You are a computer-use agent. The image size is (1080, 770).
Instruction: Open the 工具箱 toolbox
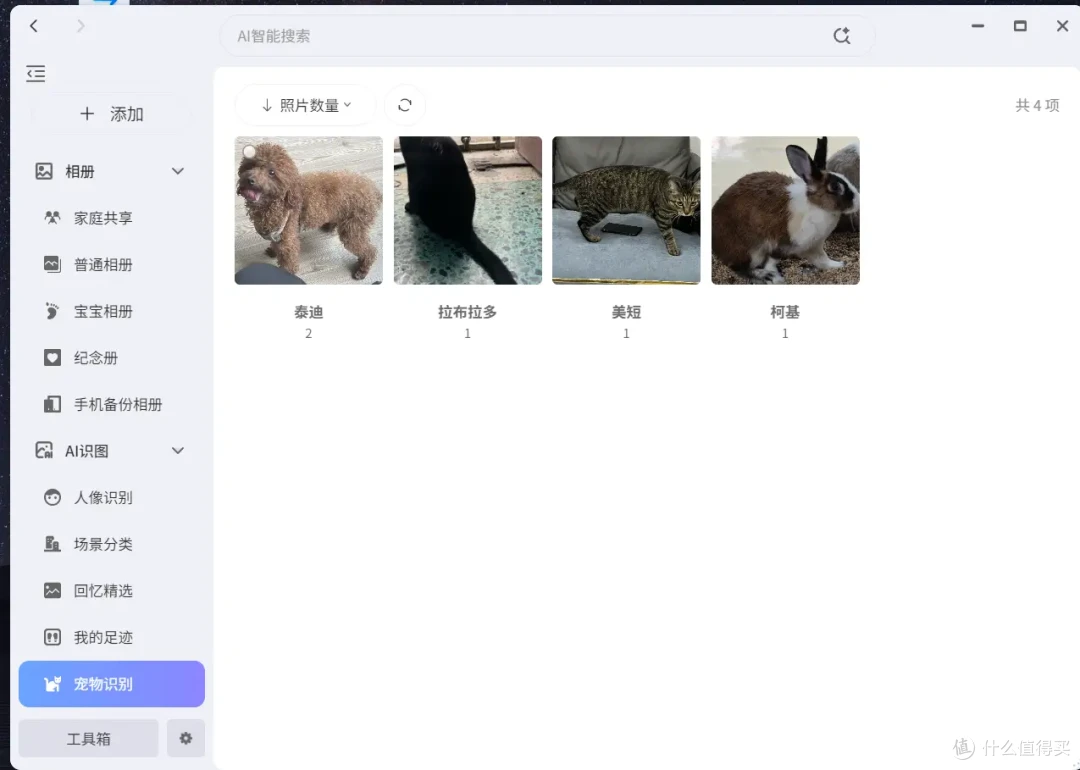88,739
